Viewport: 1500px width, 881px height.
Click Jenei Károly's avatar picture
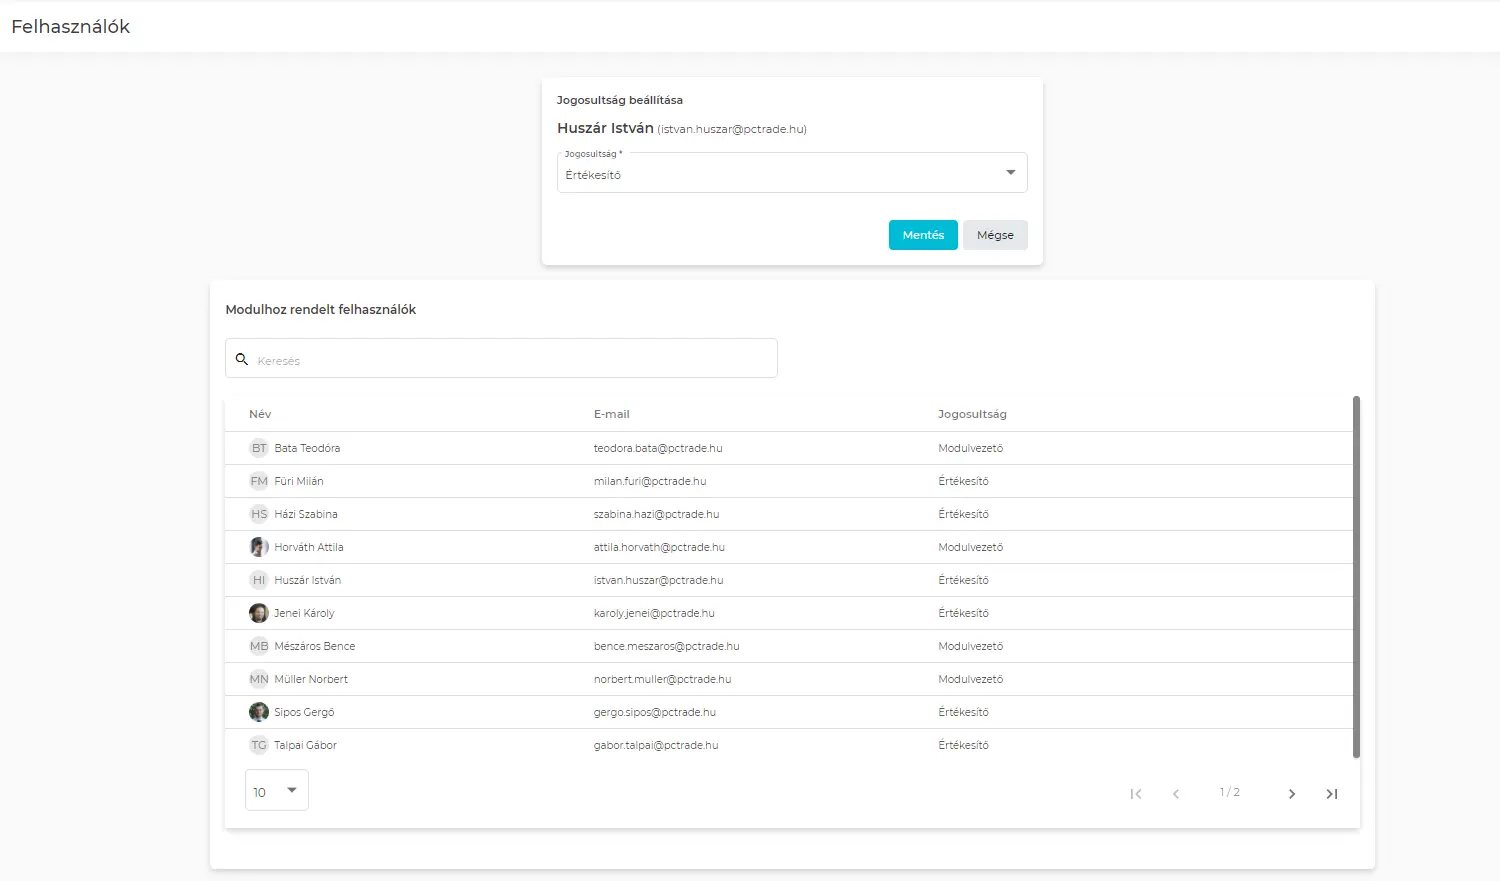259,613
